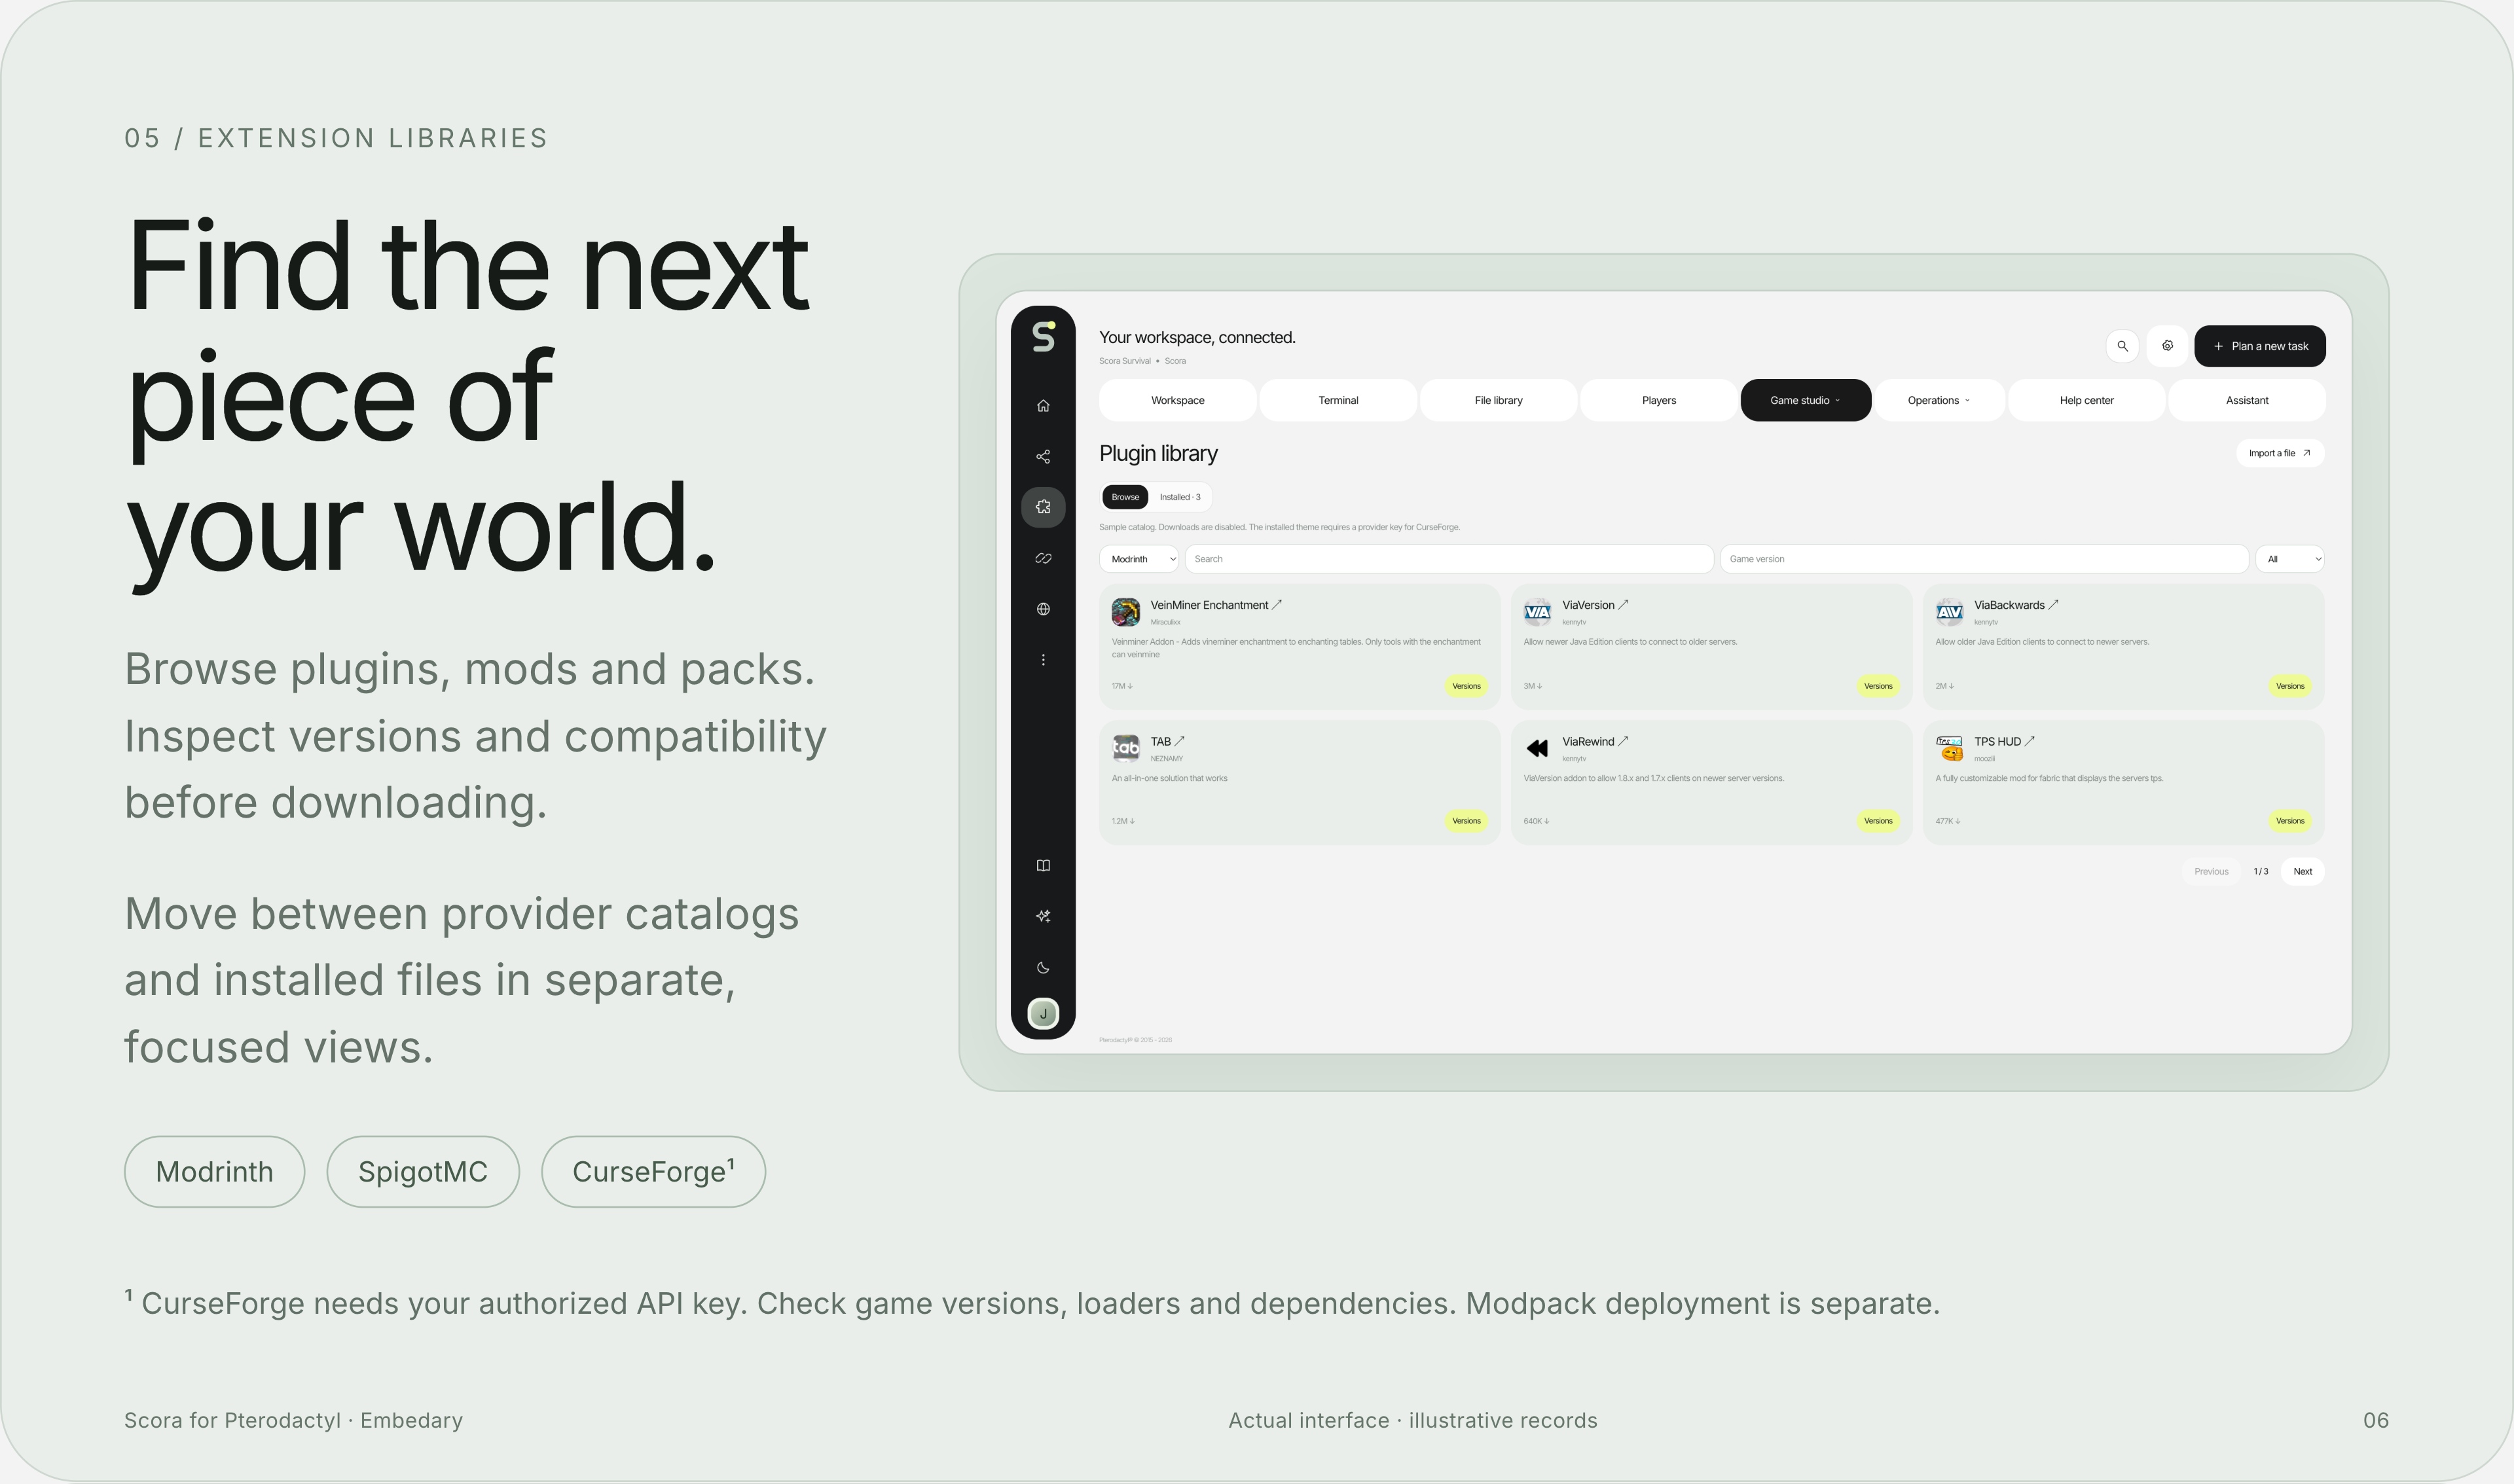Switch to the Terminal tab

coord(1338,400)
